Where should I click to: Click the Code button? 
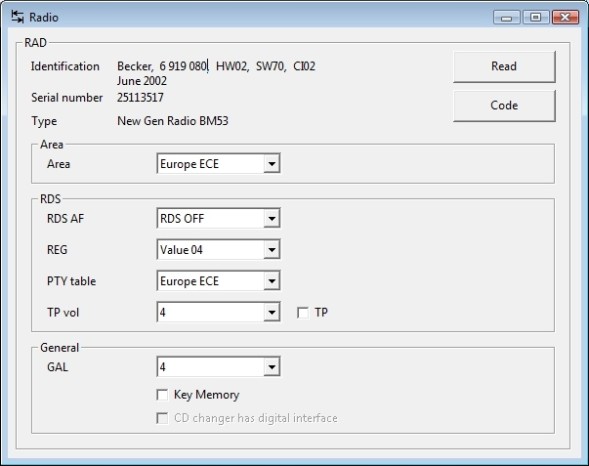tap(504, 106)
